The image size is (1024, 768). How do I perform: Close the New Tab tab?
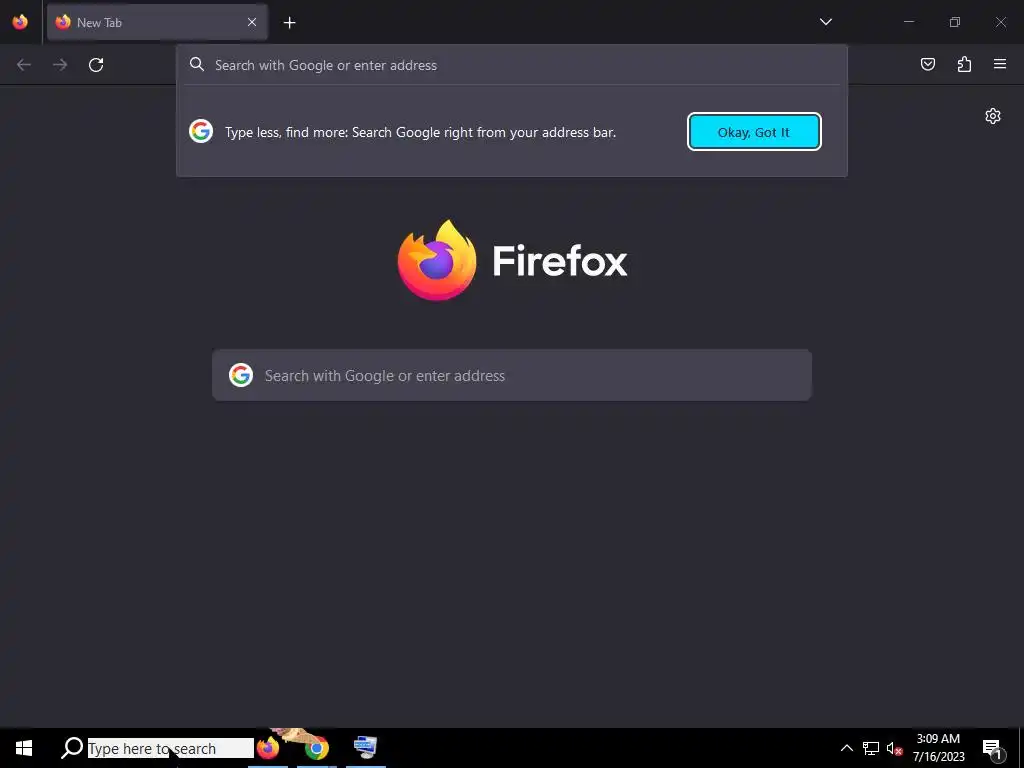click(251, 22)
